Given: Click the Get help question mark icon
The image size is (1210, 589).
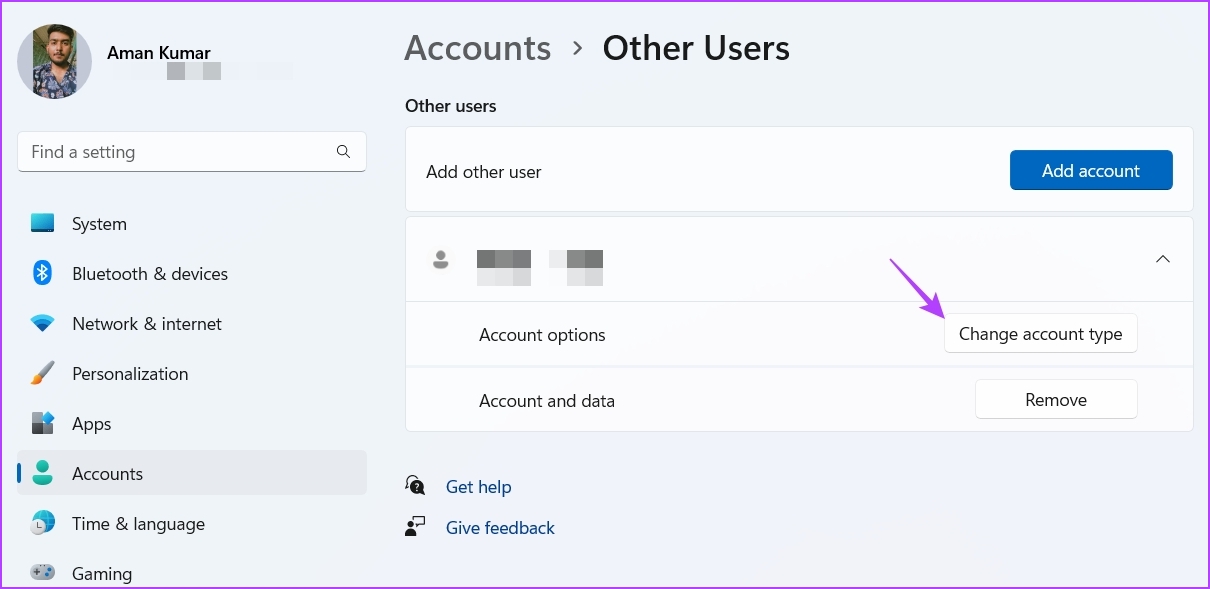Looking at the screenshot, I should point(415,485).
